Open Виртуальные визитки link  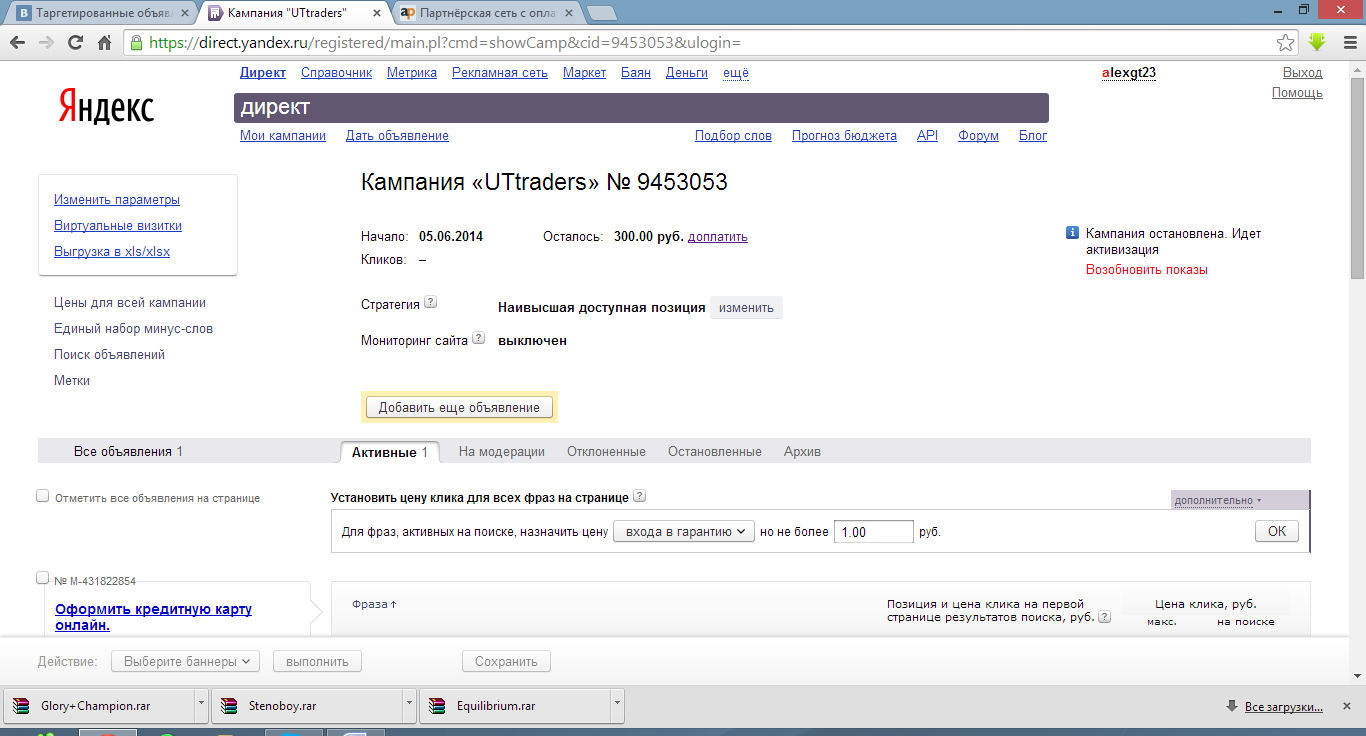pos(118,226)
